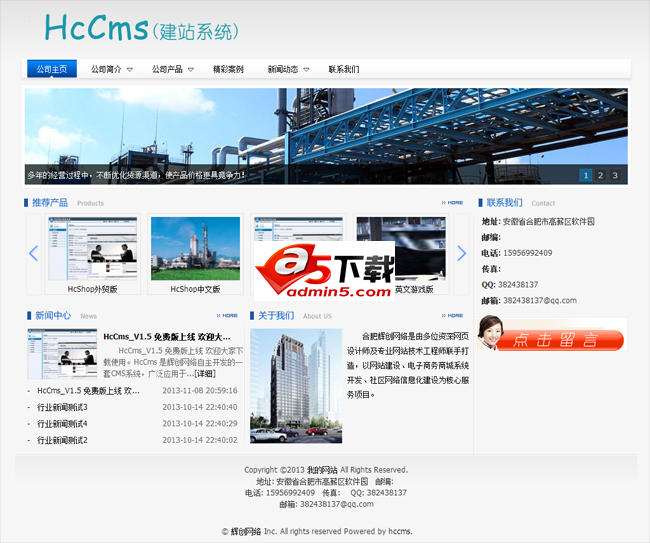The image size is (650, 543).
Task: Click the hccms link in footer
Action: click(400, 531)
